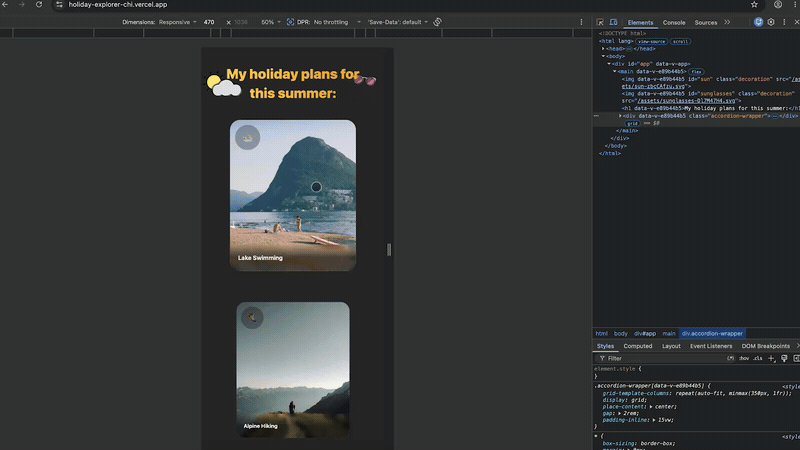Click the new style rule plus icon
The height and width of the screenshot is (450, 800).
pos(771,359)
